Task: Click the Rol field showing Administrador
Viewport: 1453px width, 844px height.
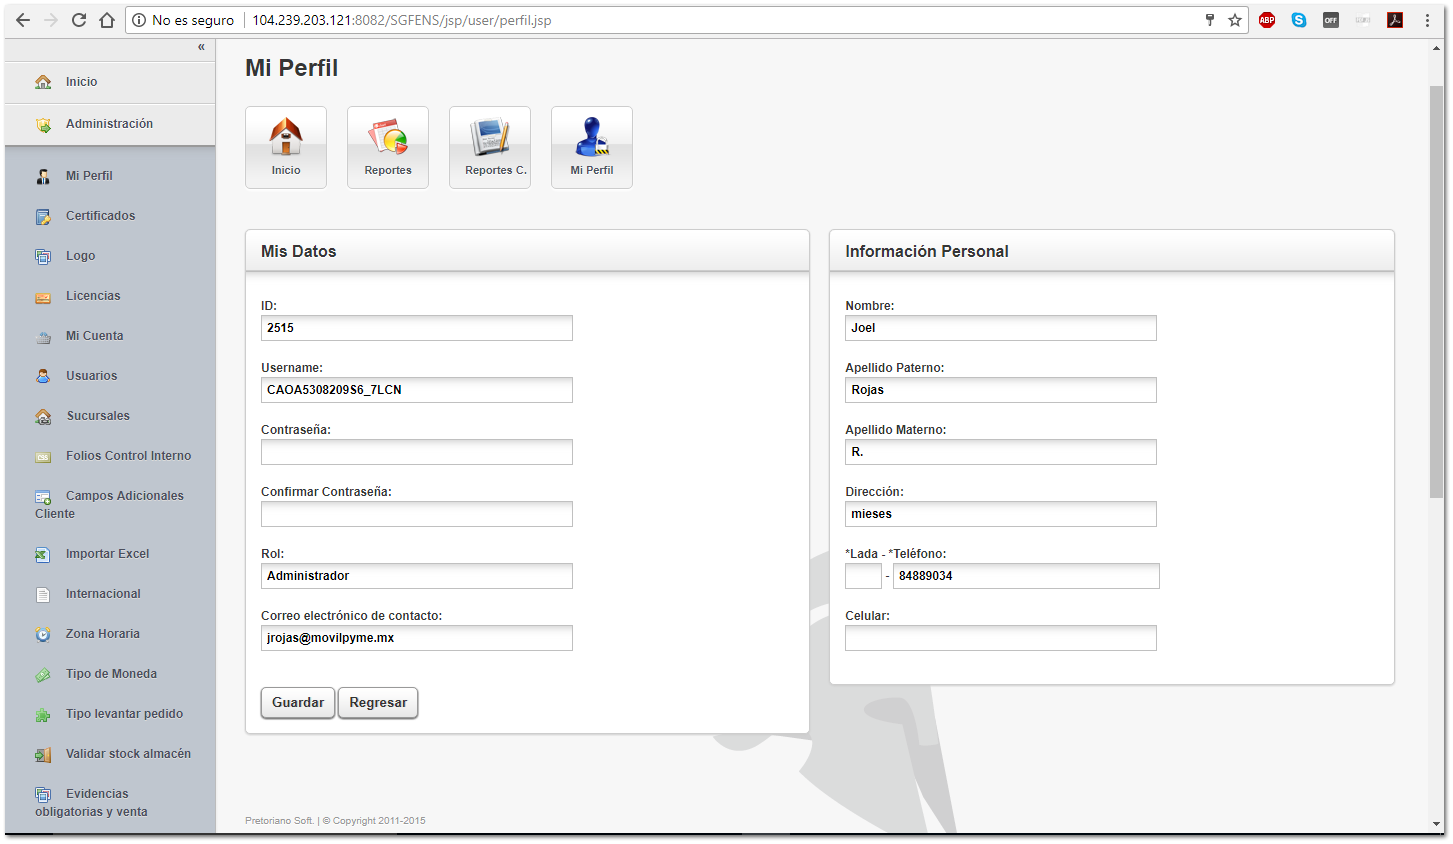Action: [417, 576]
